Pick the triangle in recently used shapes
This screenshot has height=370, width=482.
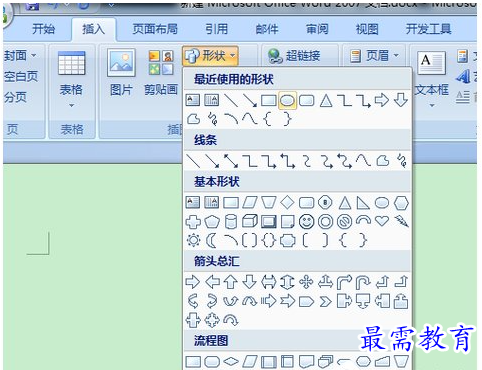pyautogui.click(x=326, y=100)
